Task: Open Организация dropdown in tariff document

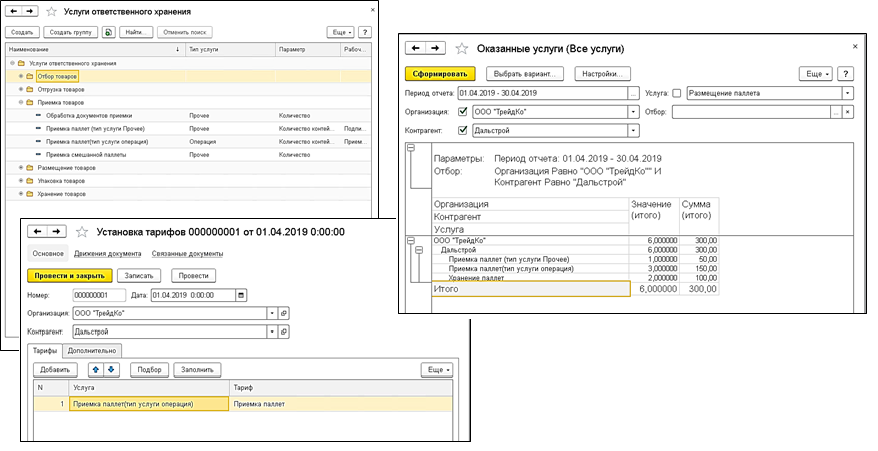Action: tap(273, 314)
